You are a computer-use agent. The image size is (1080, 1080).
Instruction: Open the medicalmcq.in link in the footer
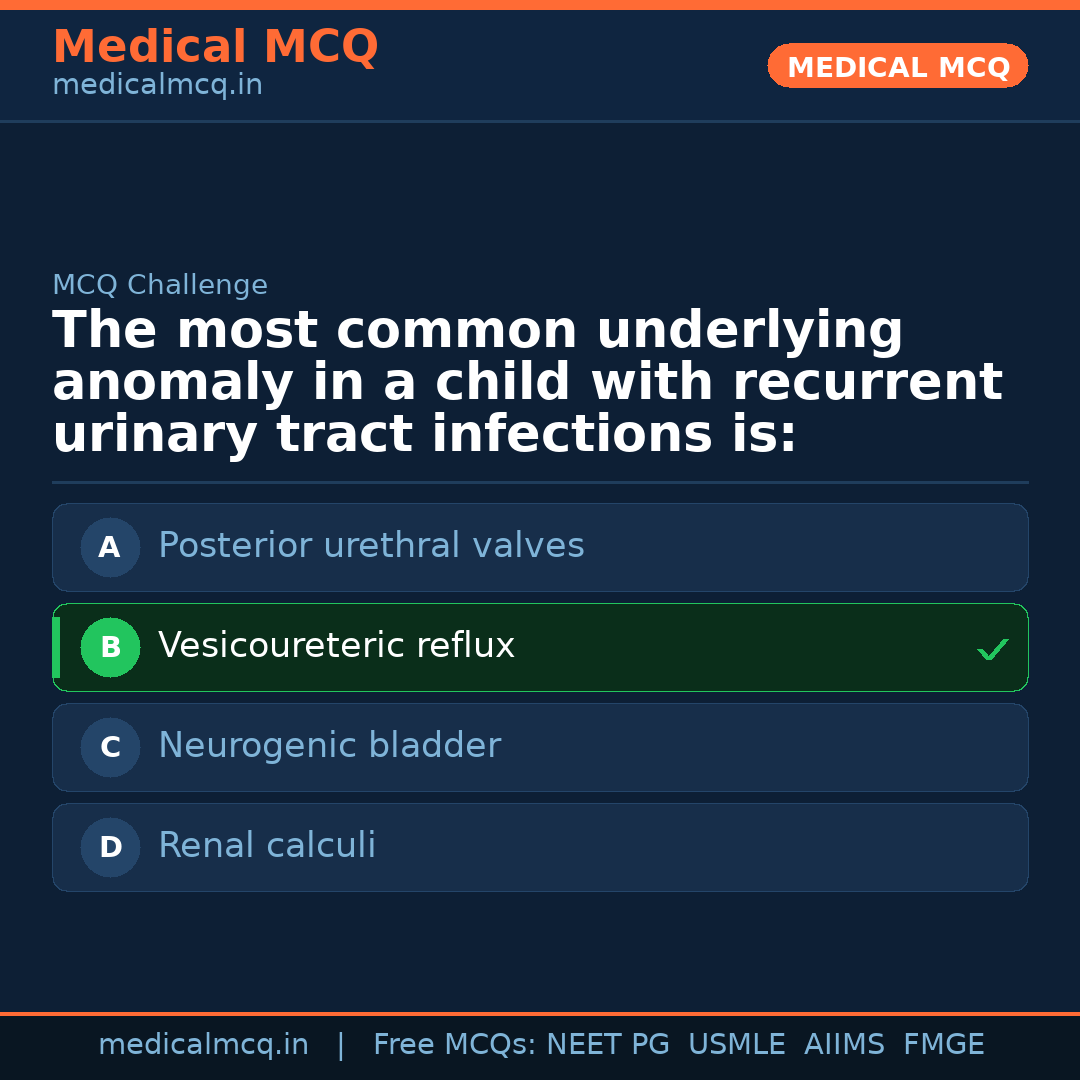point(203,1045)
